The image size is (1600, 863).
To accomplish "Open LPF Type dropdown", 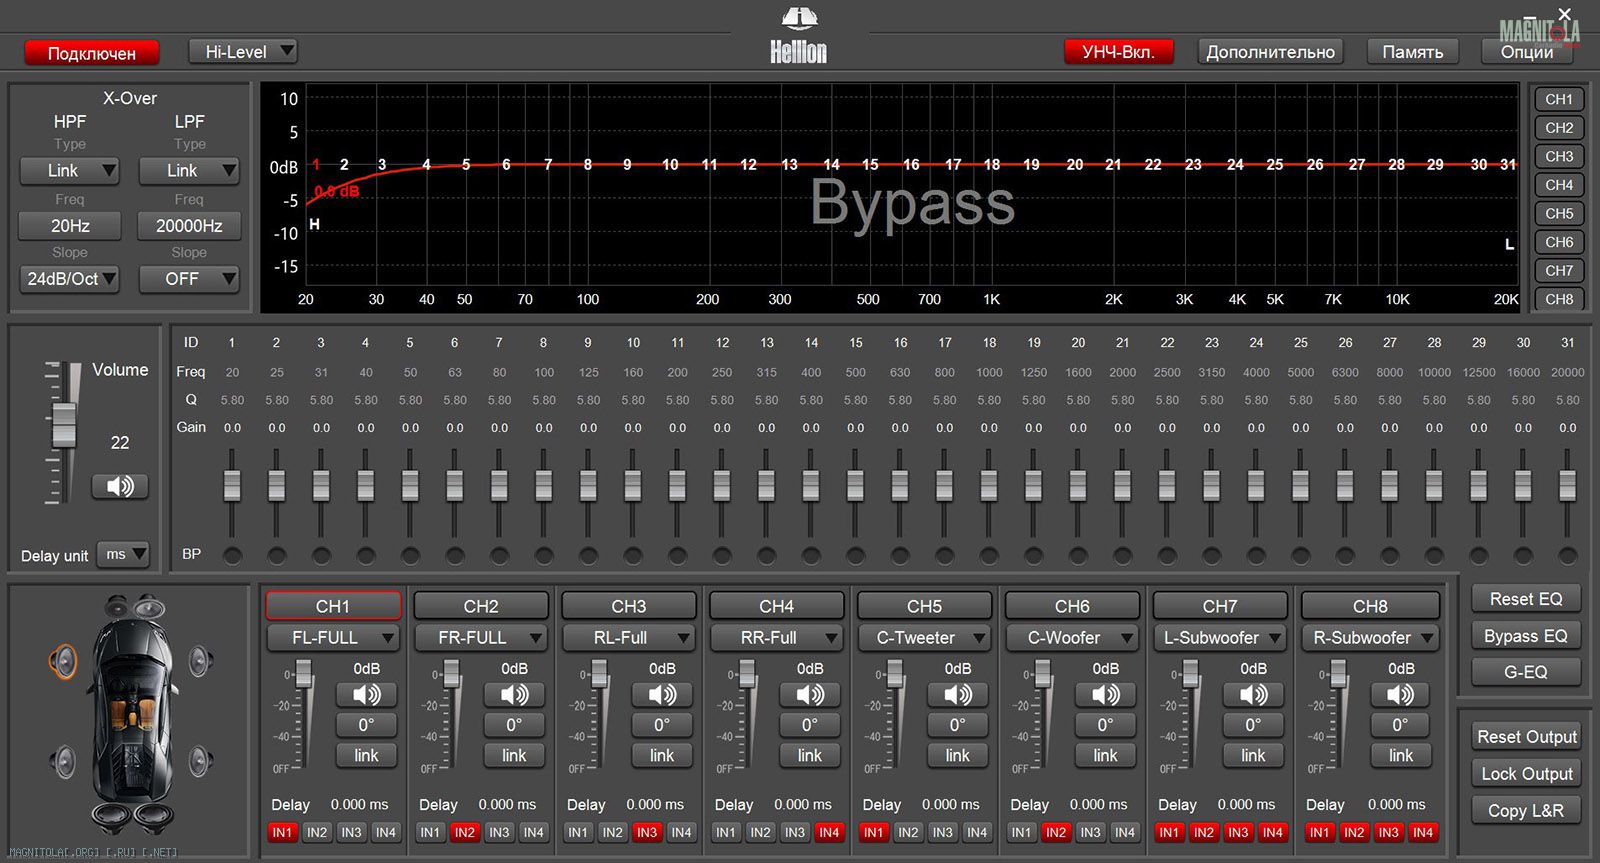I will (x=189, y=171).
